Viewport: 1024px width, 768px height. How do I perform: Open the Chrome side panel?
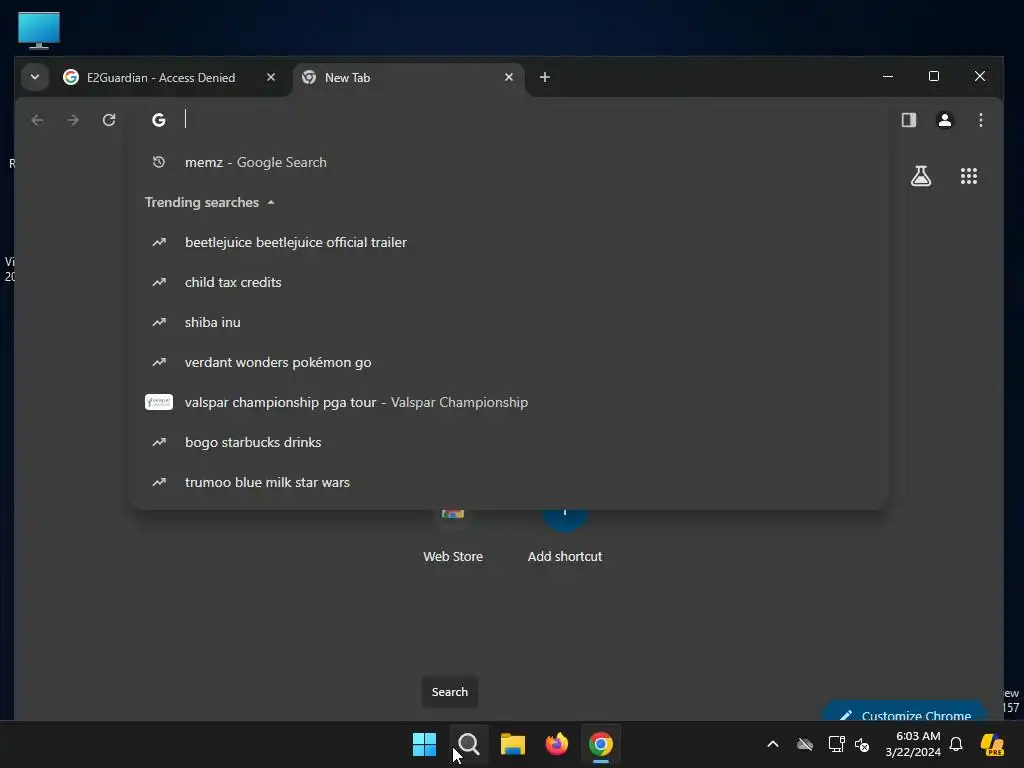[909, 120]
